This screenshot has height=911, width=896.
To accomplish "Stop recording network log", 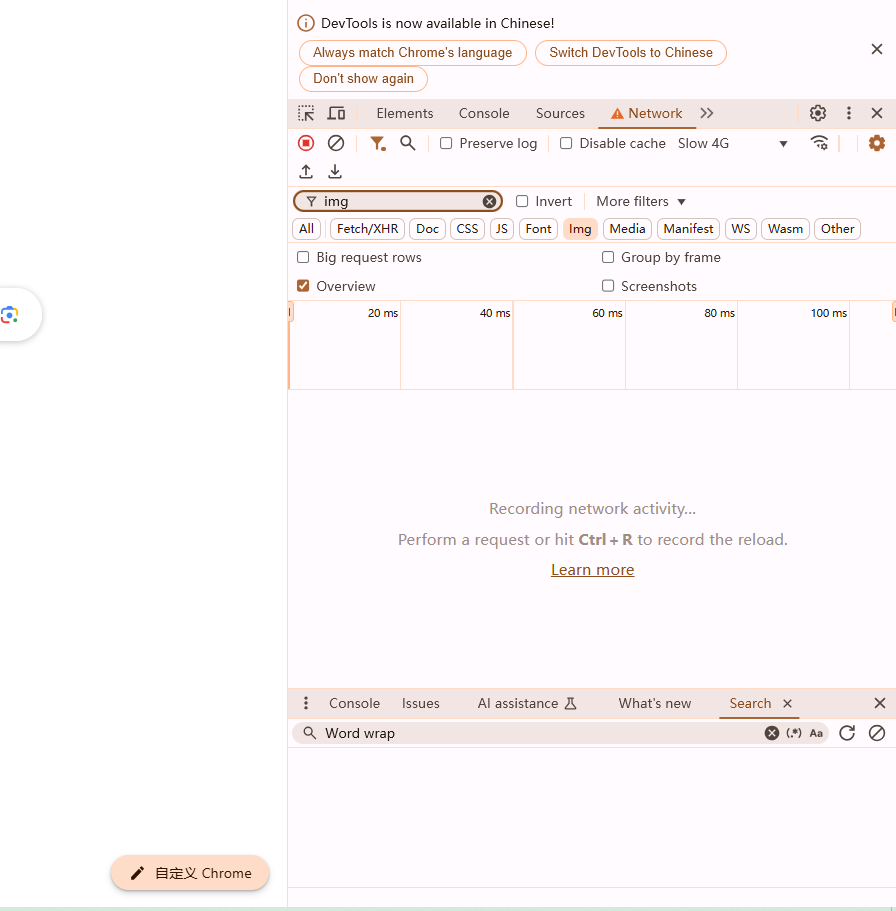I will point(306,143).
